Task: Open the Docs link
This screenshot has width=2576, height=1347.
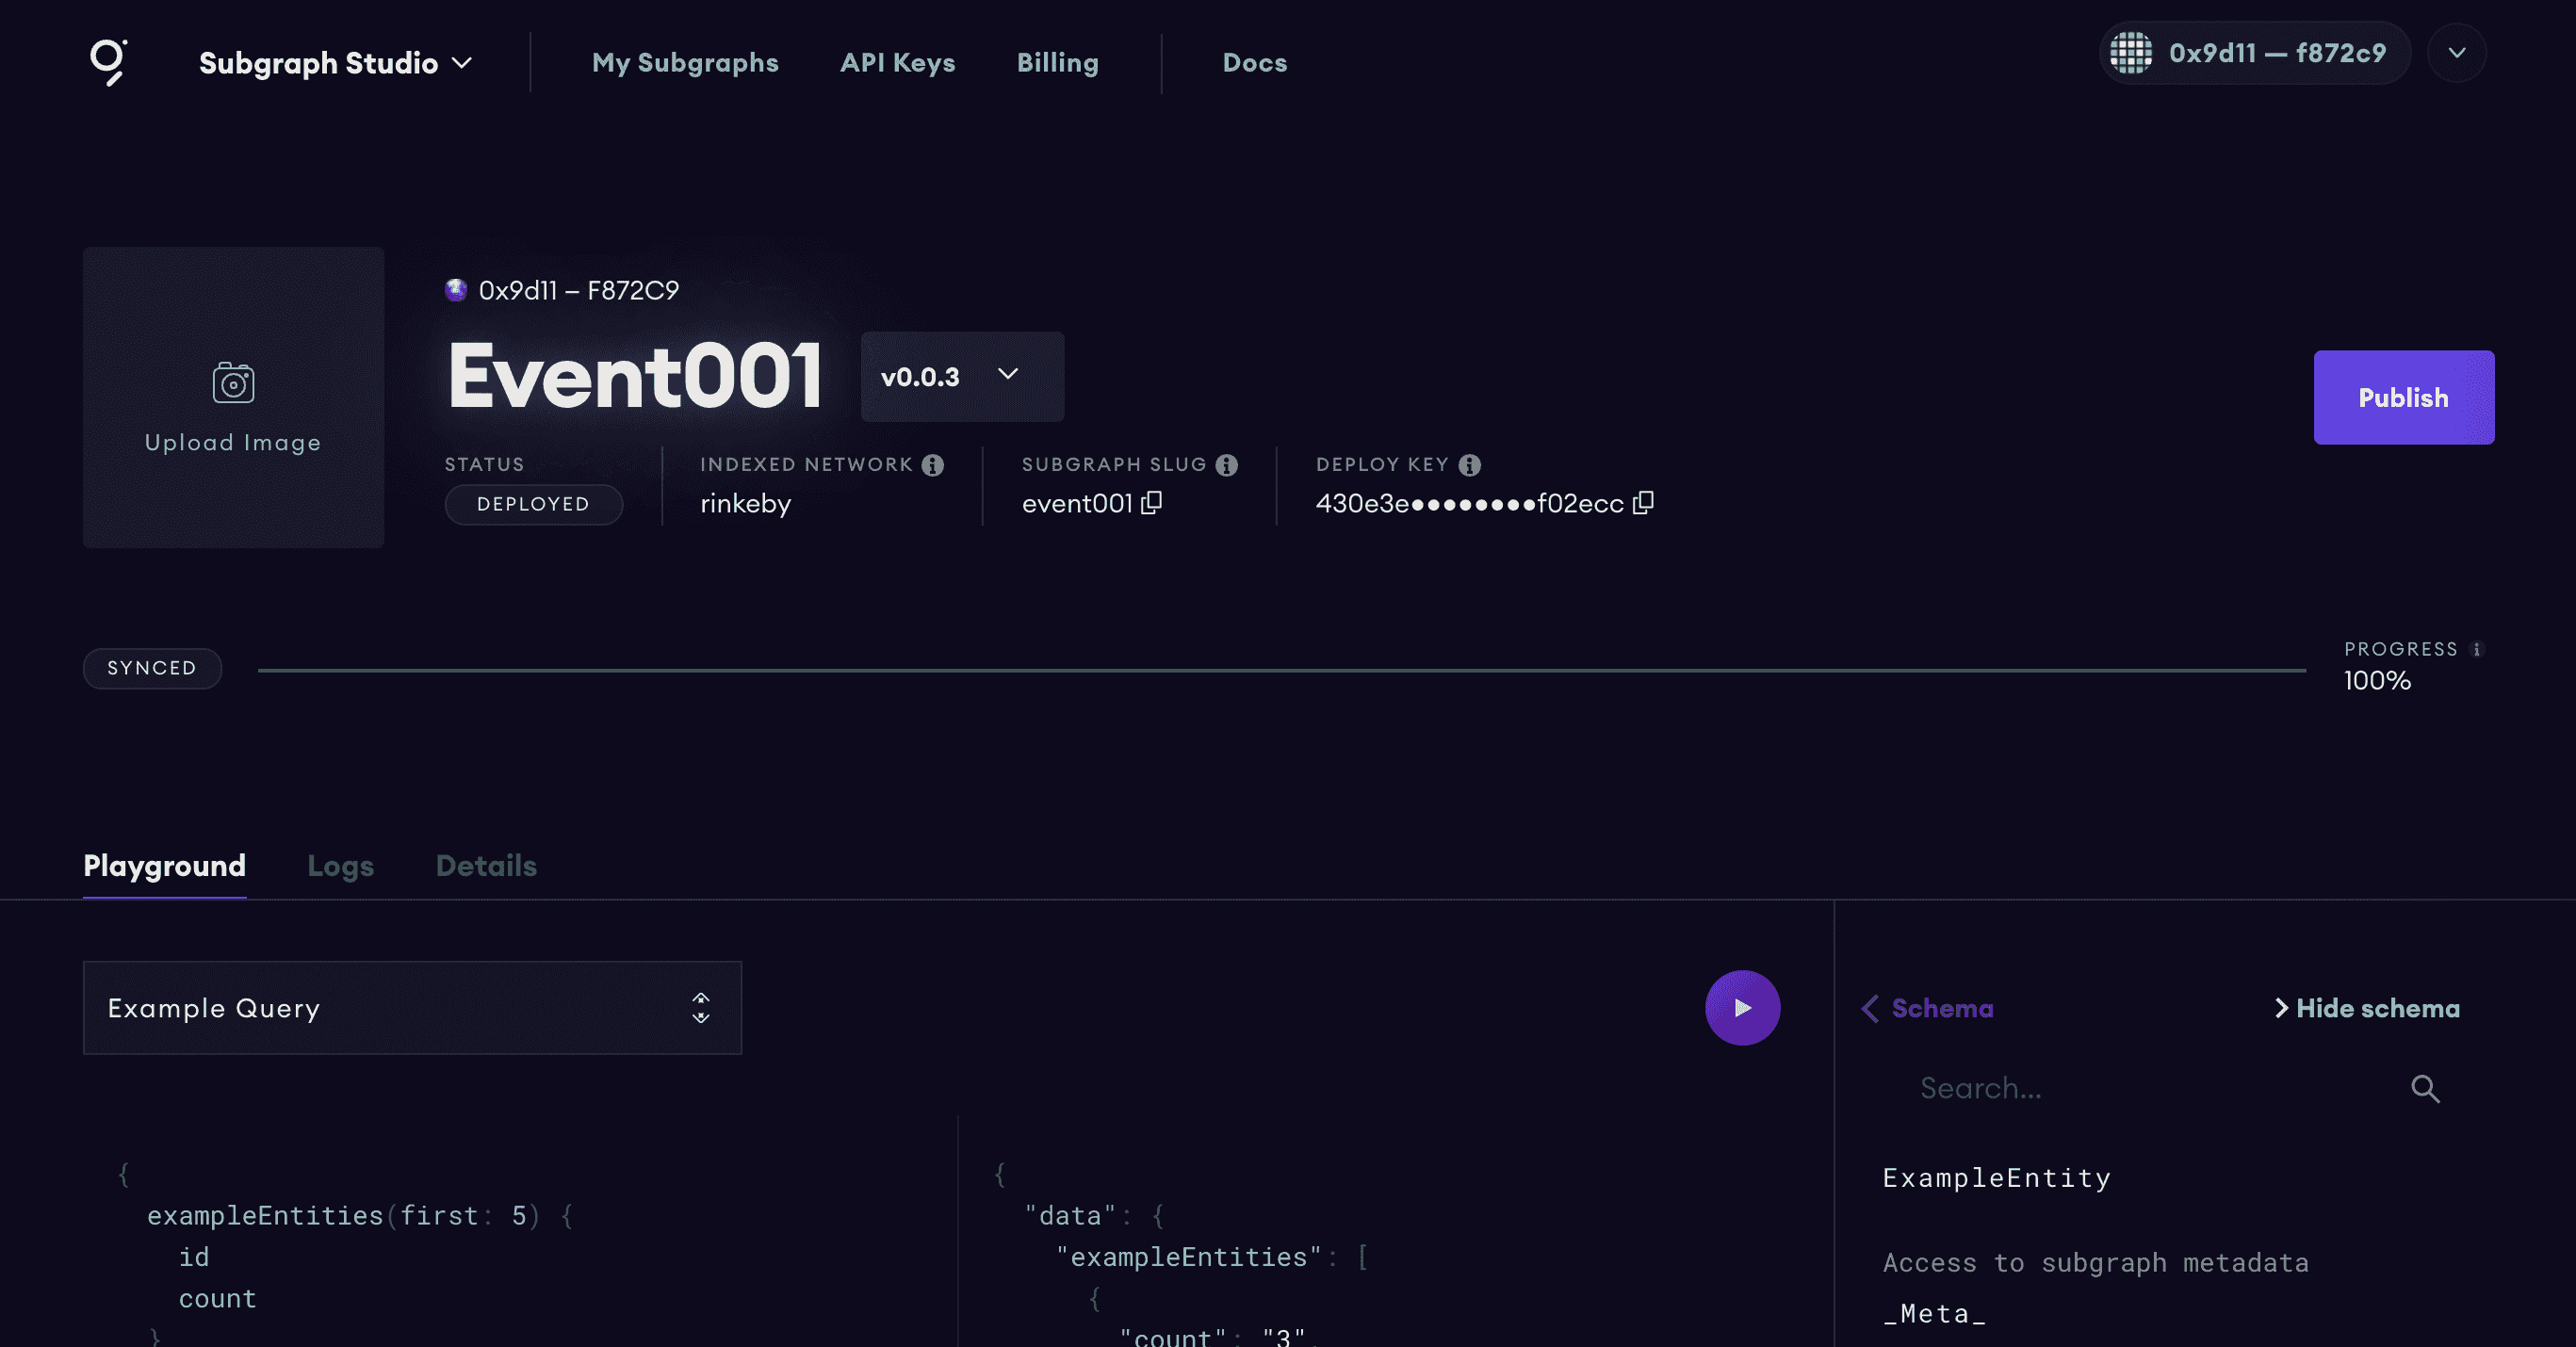Action: pyautogui.click(x=1254, y=63)
